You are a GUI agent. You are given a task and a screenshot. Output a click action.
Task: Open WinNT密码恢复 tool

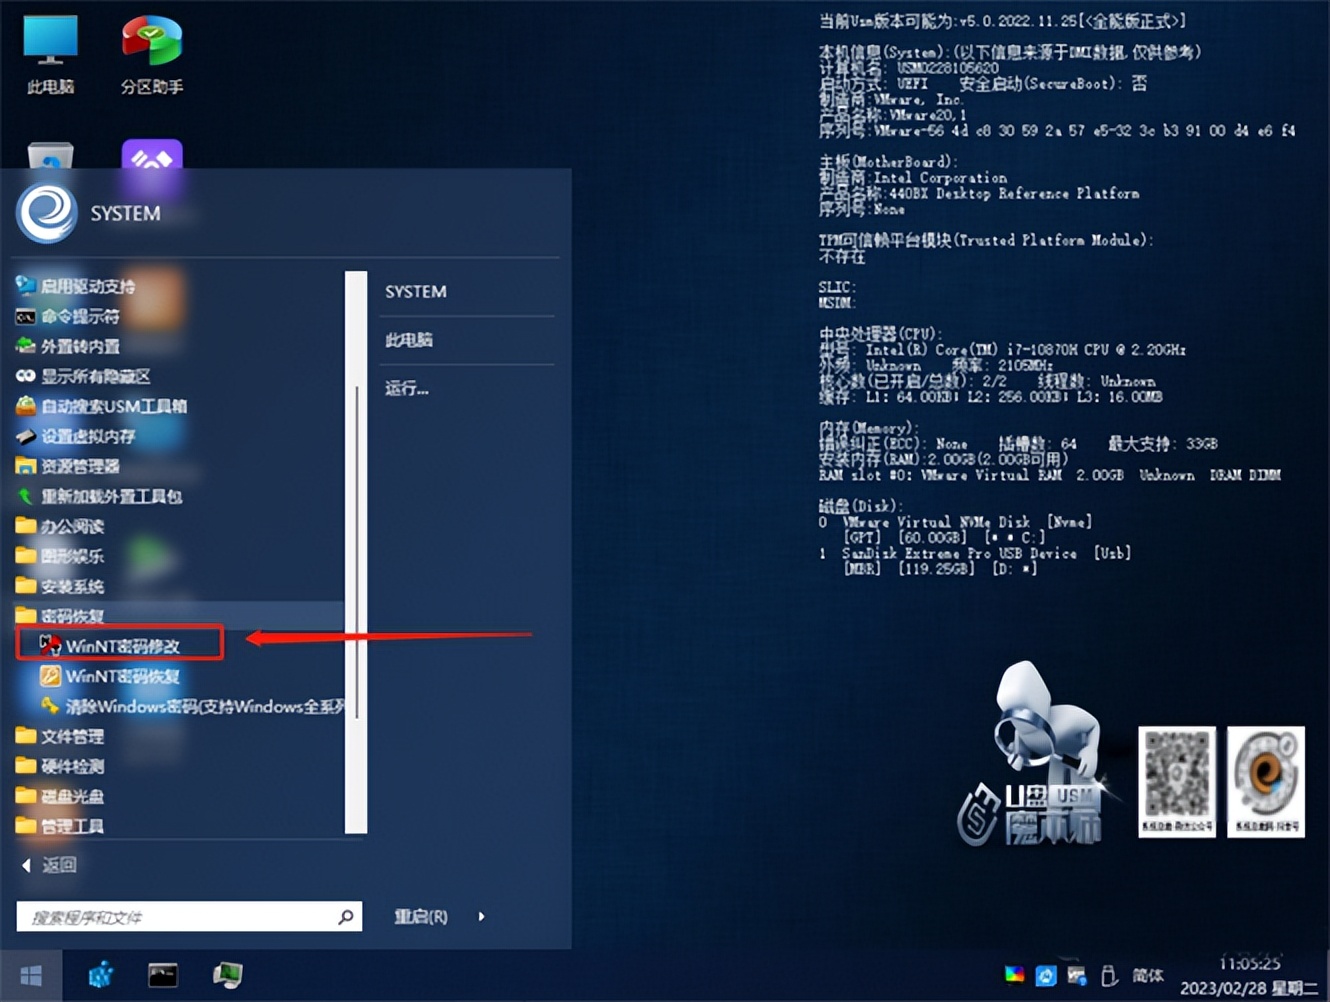[120, 676]
